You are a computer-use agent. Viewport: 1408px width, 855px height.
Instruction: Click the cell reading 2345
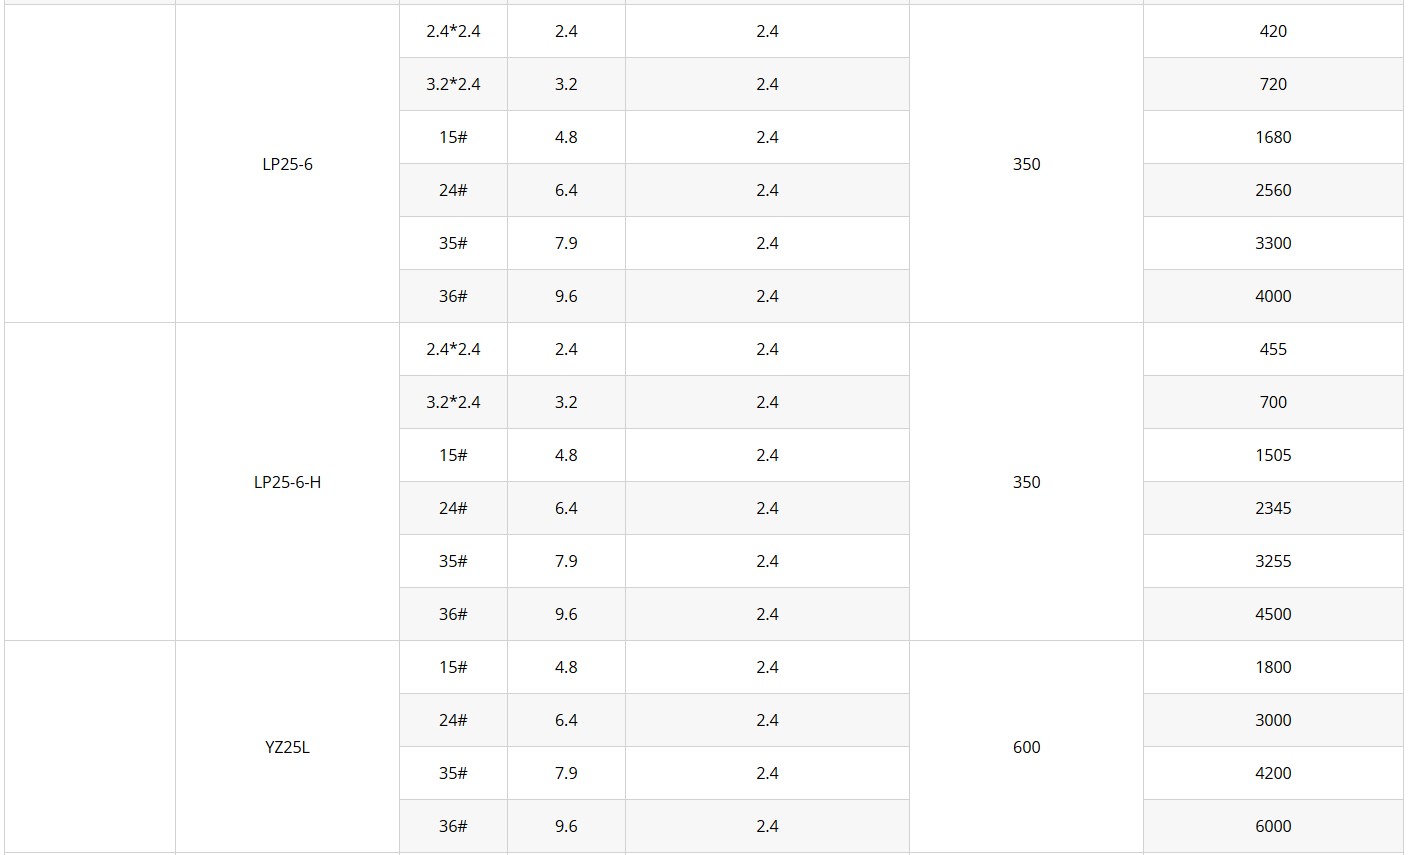tap(1273, 508)
